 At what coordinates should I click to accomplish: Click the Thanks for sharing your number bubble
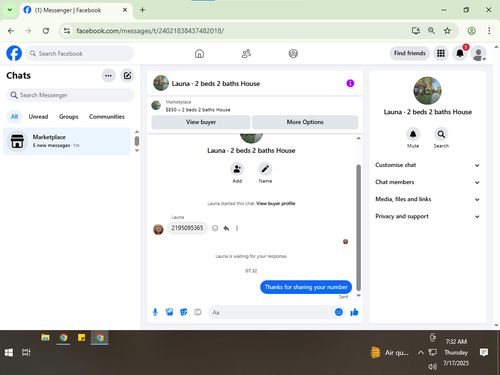click(x=306, y=287)
